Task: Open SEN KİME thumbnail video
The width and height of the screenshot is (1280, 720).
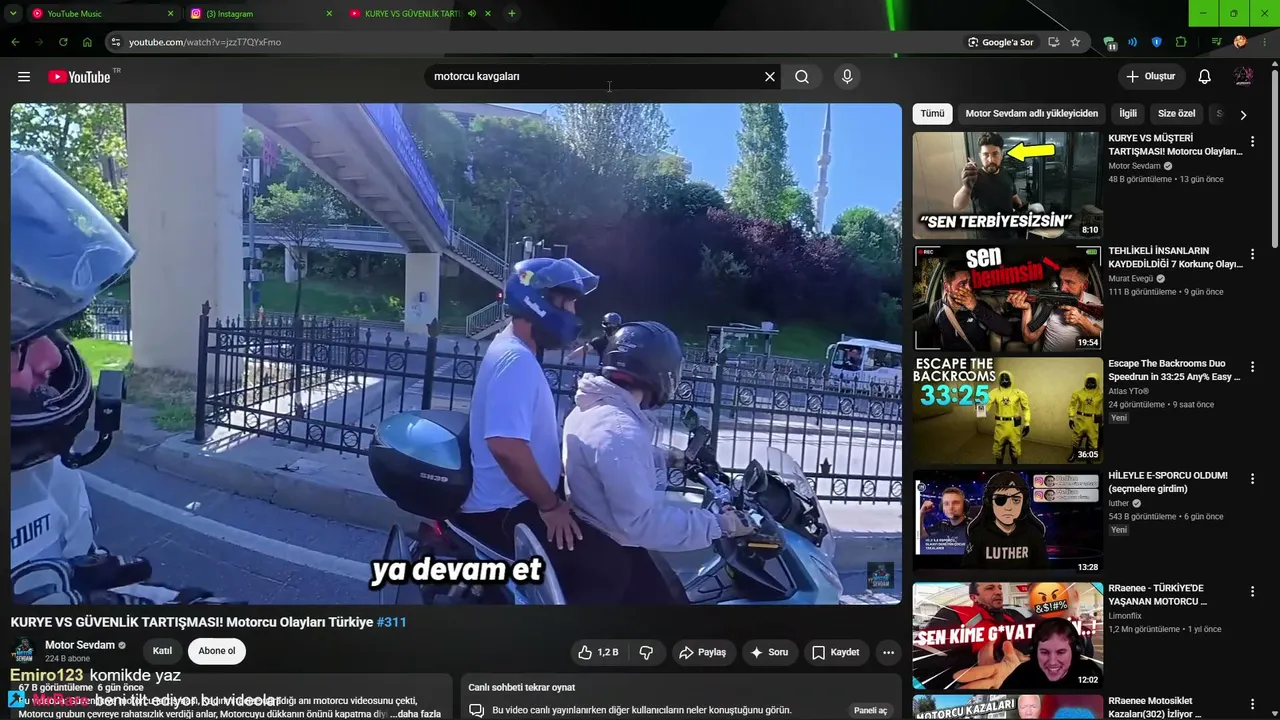Action: [1007, 636]
